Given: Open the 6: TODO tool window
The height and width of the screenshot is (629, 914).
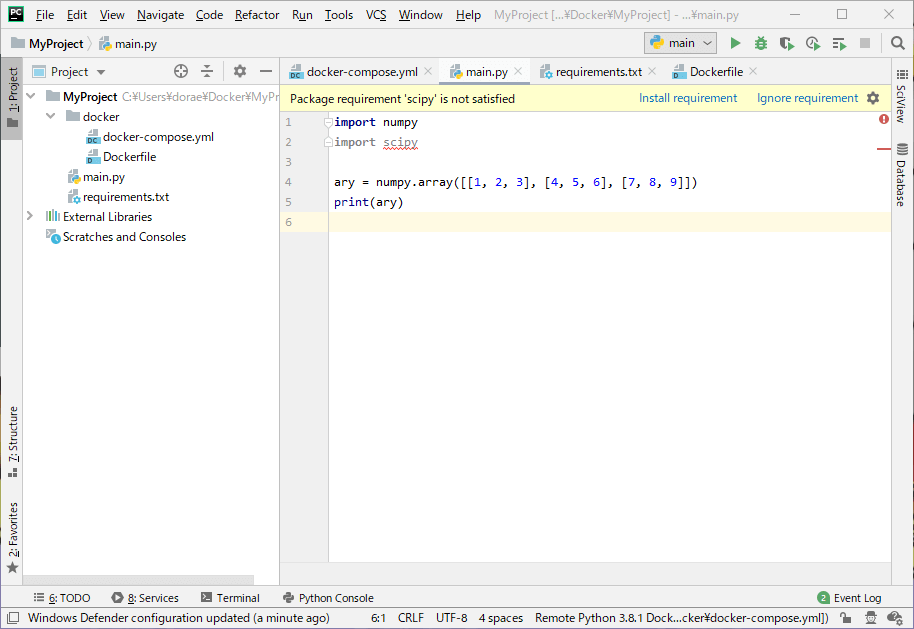Looking at the screenshot, I should (62, 598).
